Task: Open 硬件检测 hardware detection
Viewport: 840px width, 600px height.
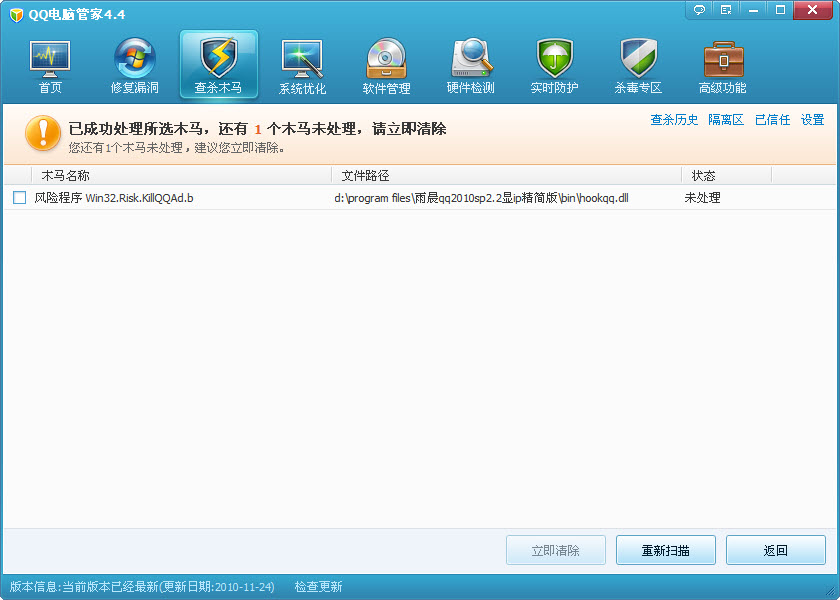Action: (x=470, y=66)
